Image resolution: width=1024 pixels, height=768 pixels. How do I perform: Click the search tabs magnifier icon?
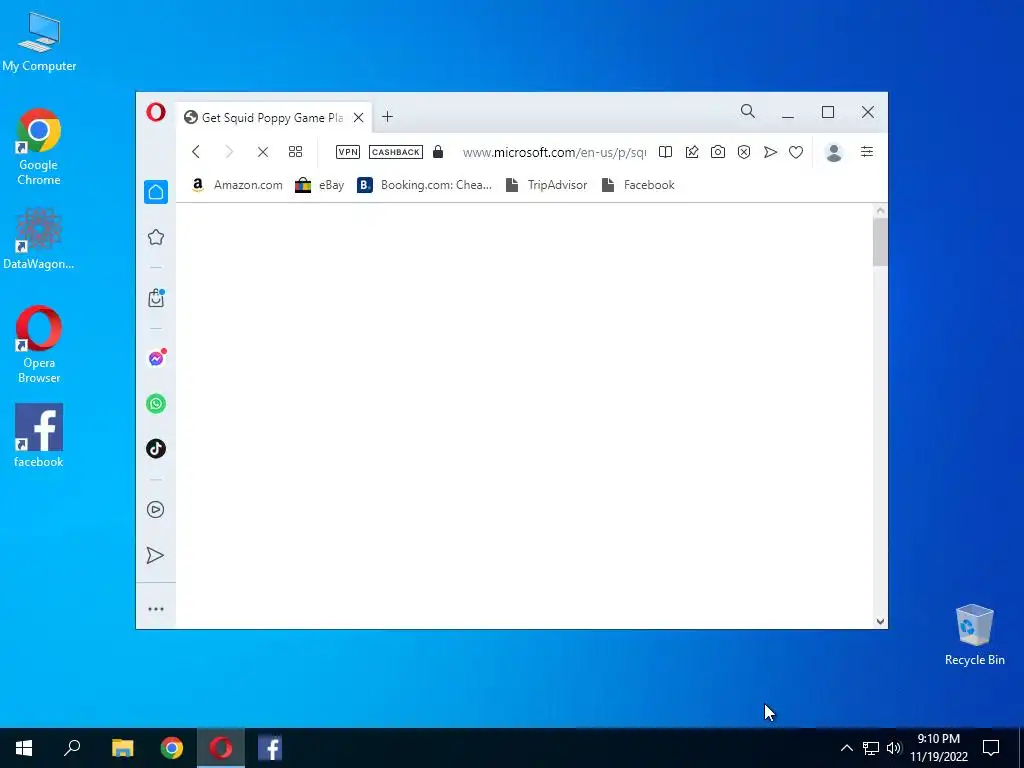[748, 112]
